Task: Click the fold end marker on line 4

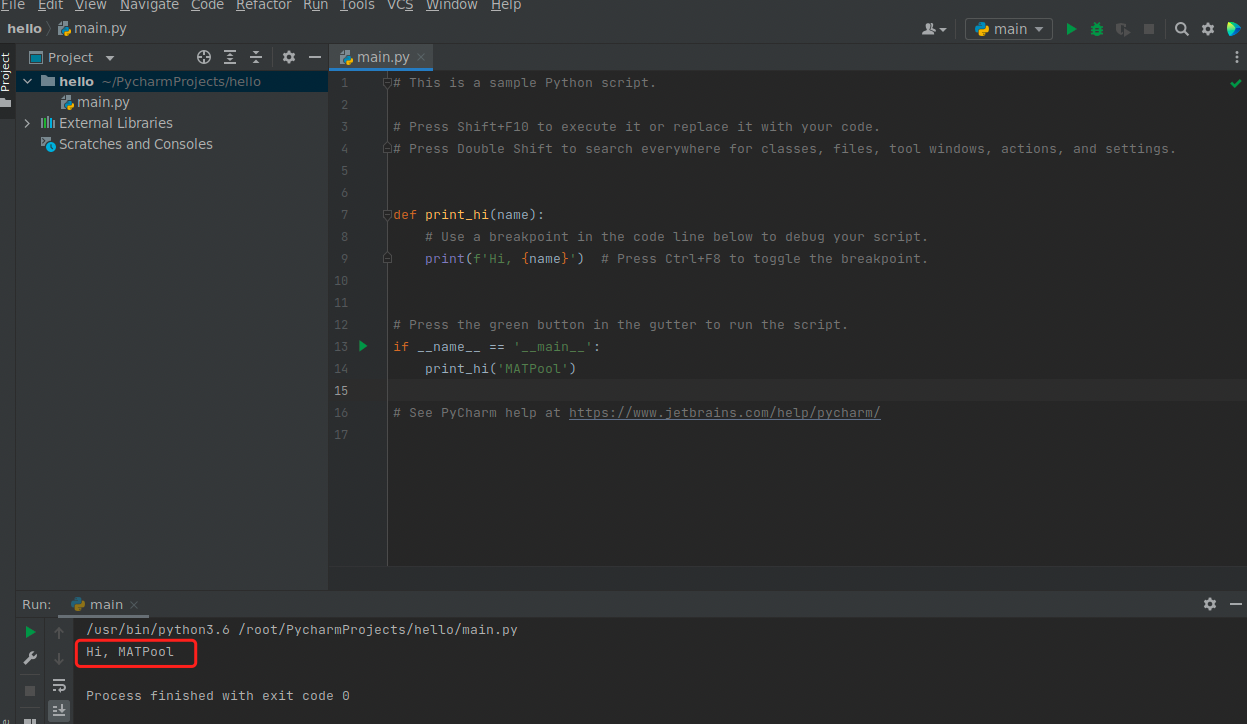Action: (387, 149)
